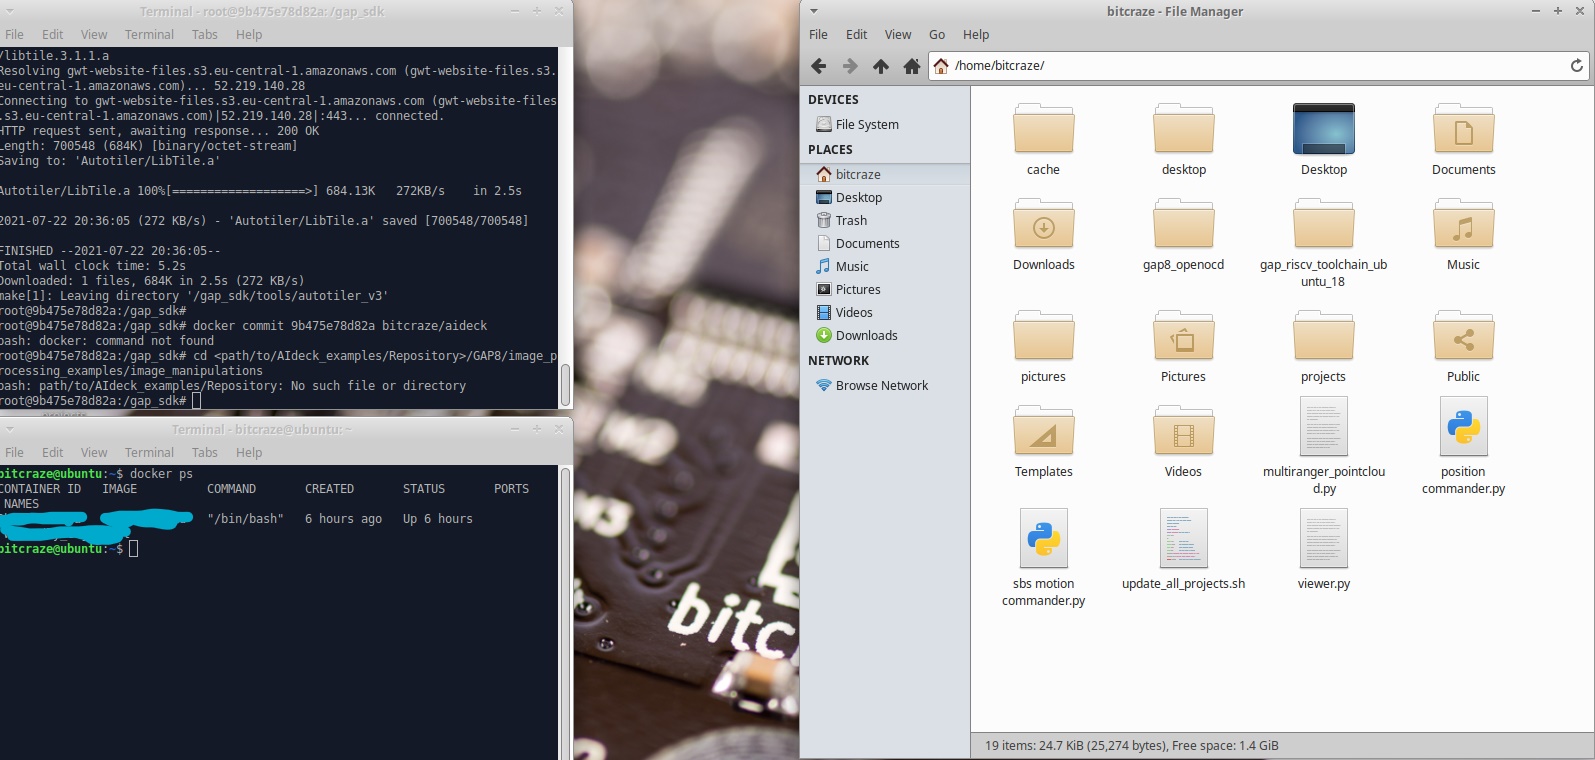
Task: Open Tabs menu in gap_sdk terminal
Action: [204, 34]
